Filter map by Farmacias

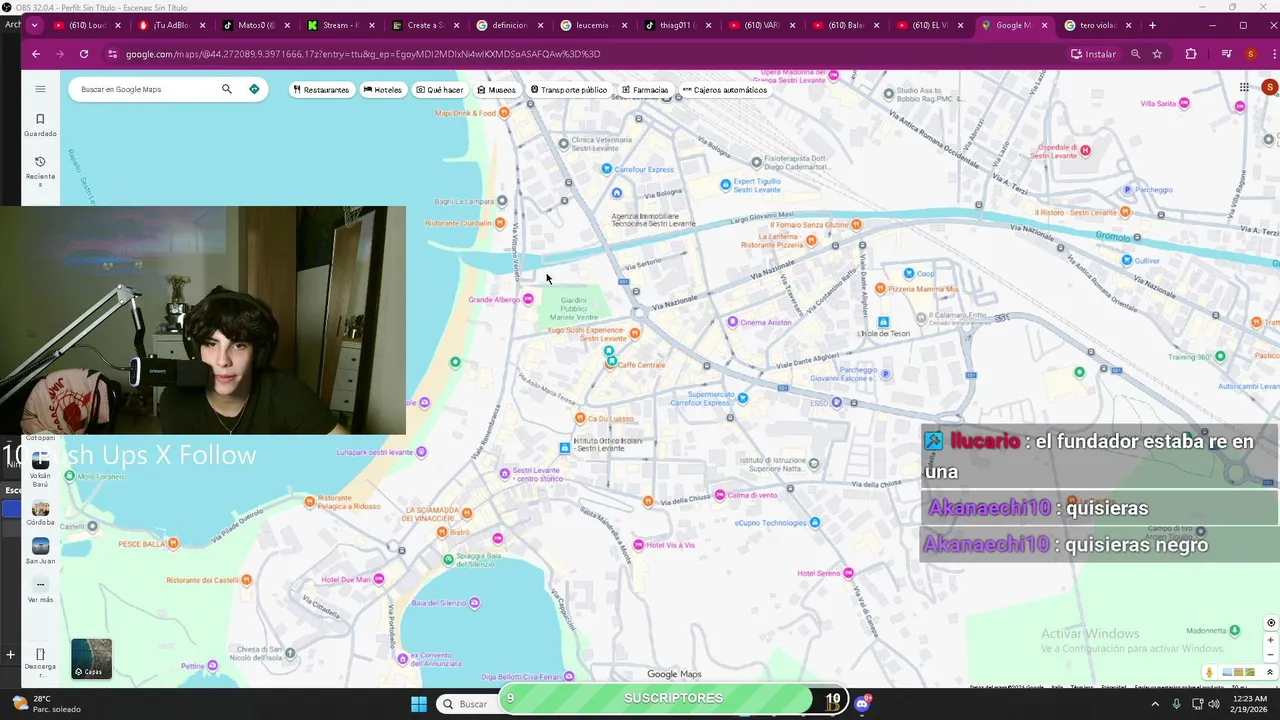[645, 90]
